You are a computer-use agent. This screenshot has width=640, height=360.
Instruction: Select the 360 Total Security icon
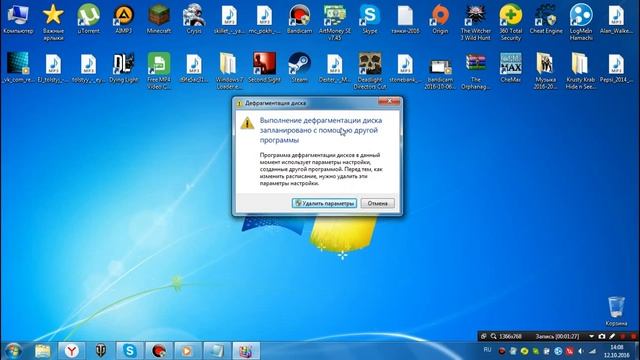pos(511,21)
